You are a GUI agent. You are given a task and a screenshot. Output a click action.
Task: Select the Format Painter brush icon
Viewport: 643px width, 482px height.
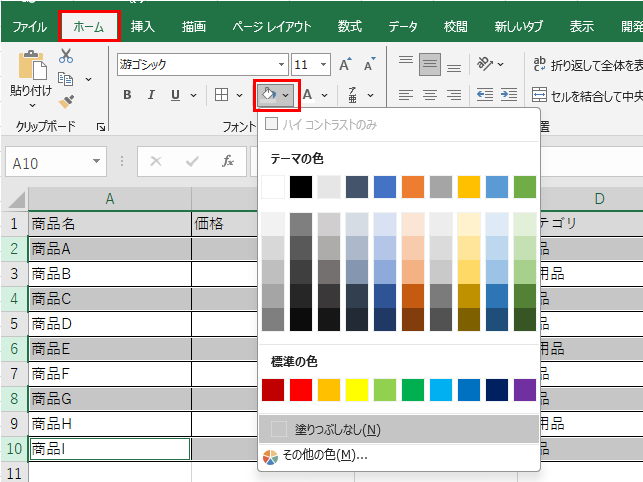click(66, 101)
